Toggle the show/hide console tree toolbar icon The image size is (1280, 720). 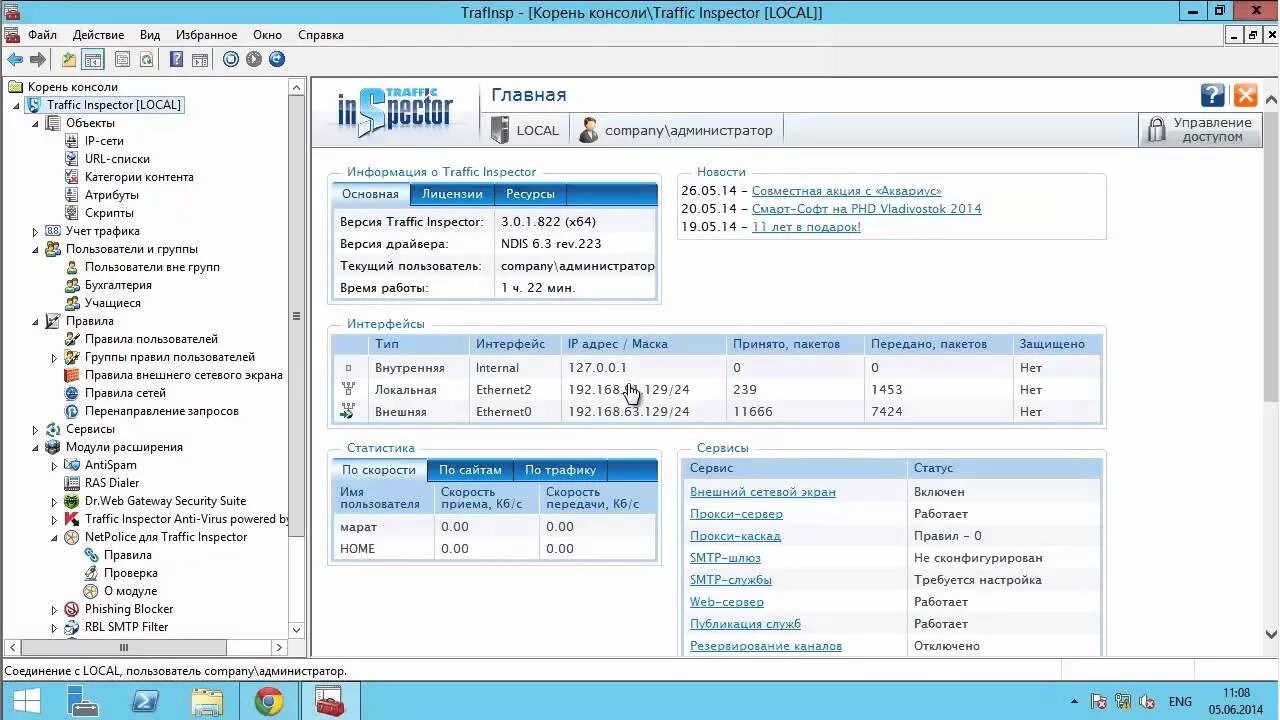(93, 60)
